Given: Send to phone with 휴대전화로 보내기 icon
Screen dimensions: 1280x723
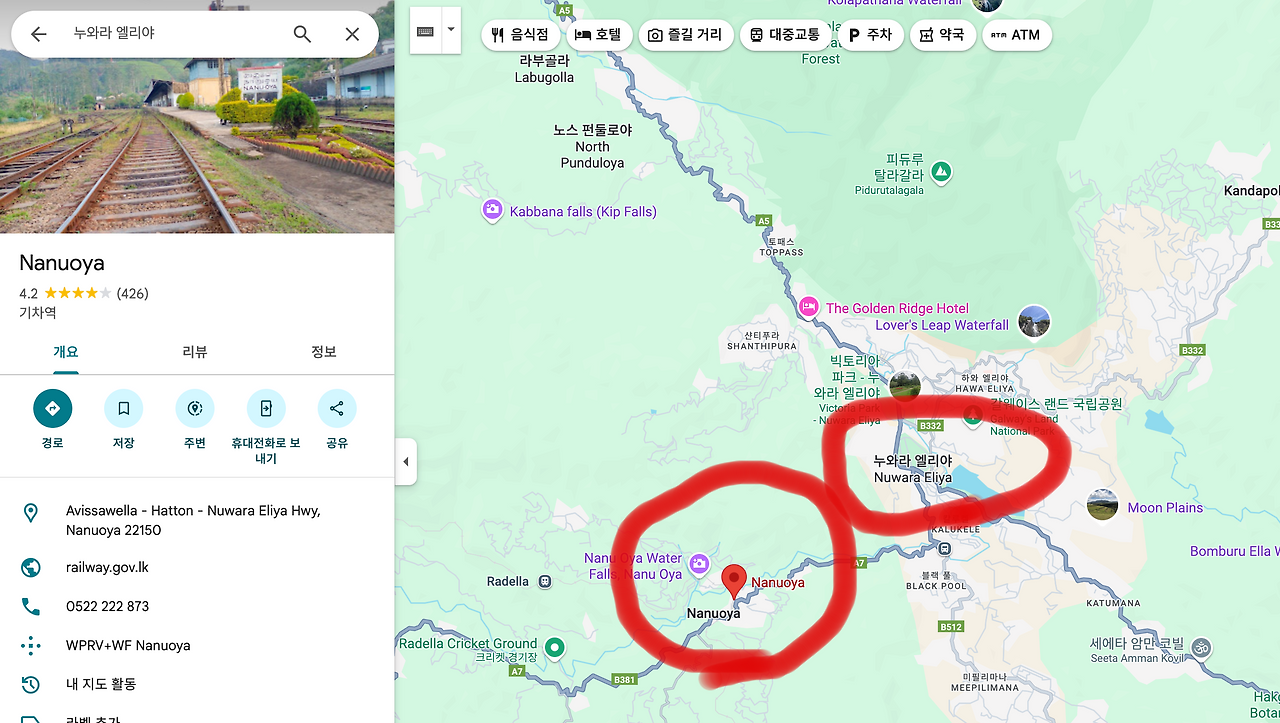Looking at the screenshot, I should [266, 408].
